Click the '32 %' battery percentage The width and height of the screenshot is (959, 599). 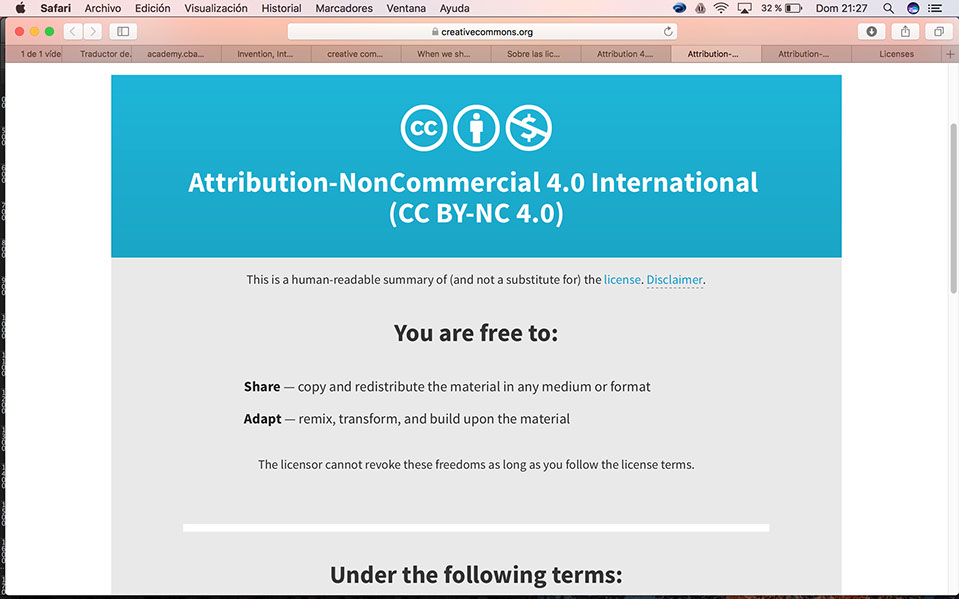pyautogui.click(x=771, y=8)
